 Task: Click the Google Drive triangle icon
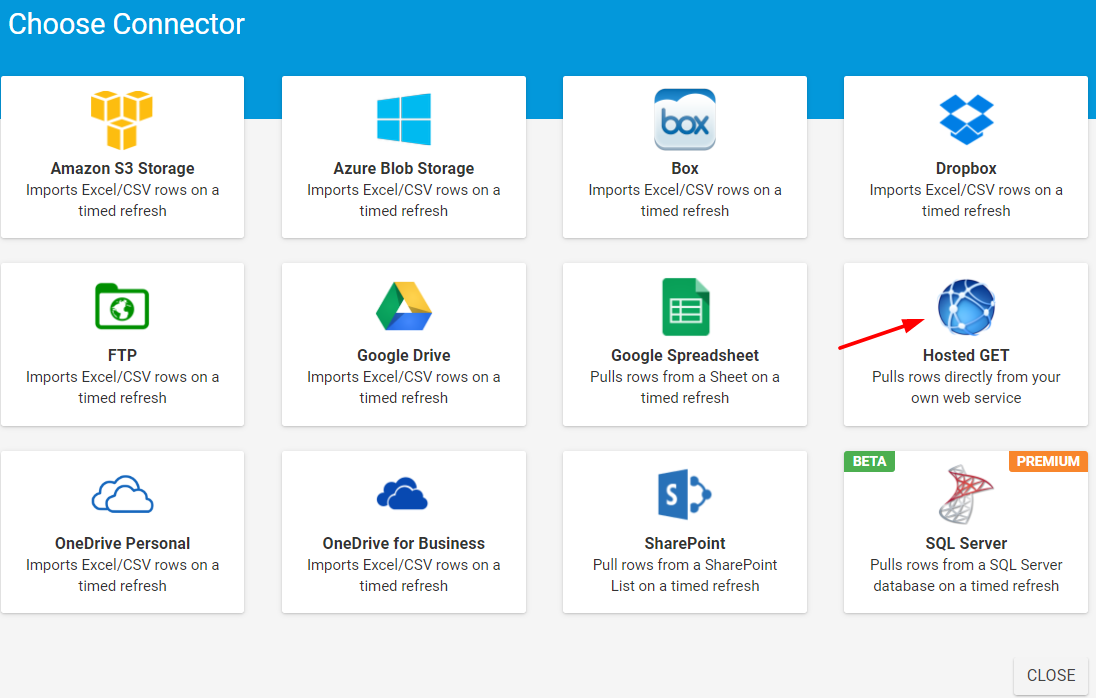pos(404,306)
